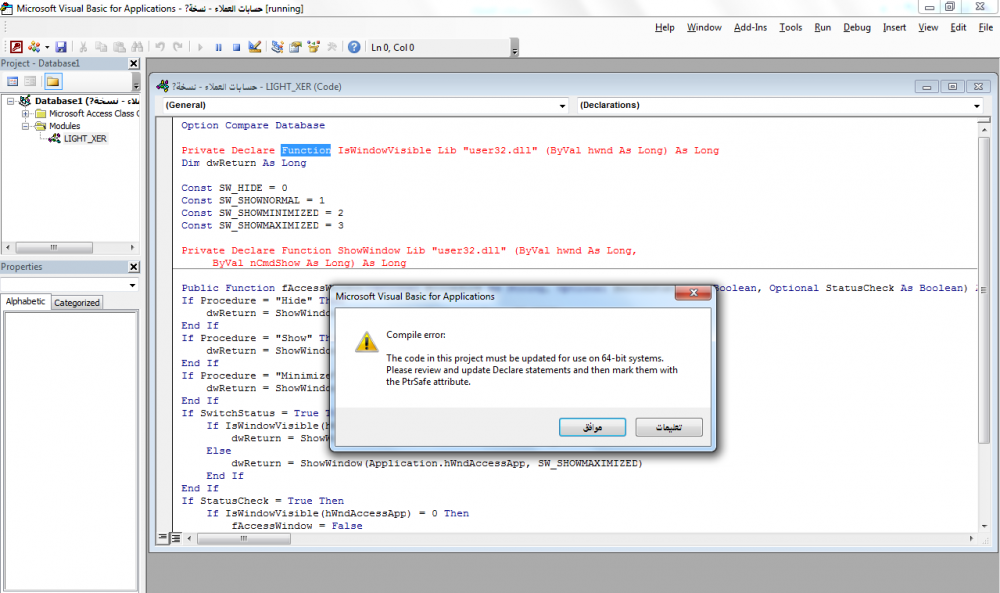Switch to Procedure View button
The width and height of the screenshot is (1000, 593).
coord(163,538)
